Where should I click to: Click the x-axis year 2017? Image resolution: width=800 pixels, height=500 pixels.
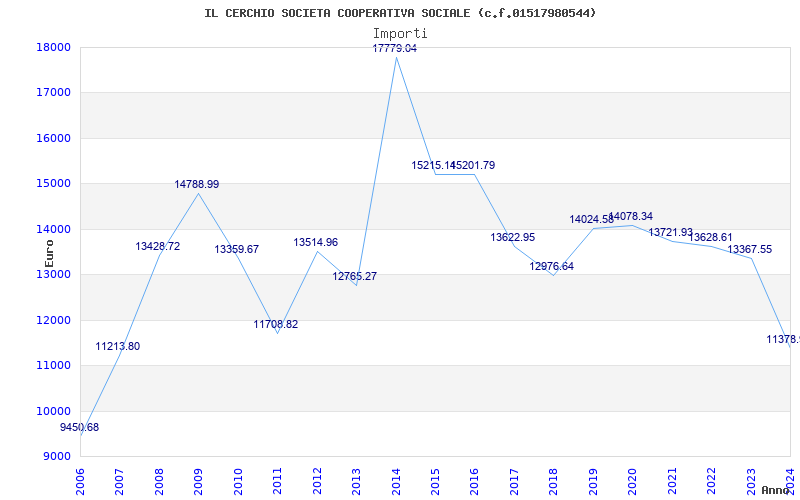(514, 481)
